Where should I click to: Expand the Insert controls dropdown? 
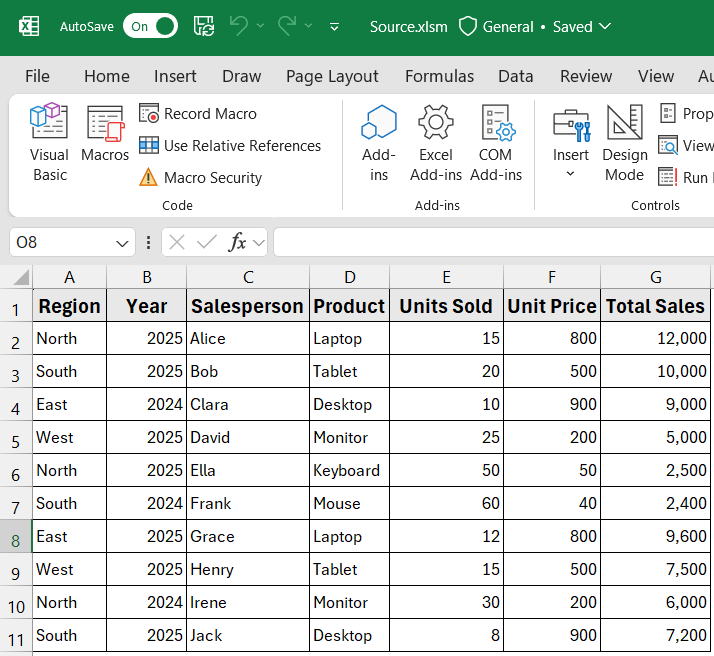click(x=571, y=174)
